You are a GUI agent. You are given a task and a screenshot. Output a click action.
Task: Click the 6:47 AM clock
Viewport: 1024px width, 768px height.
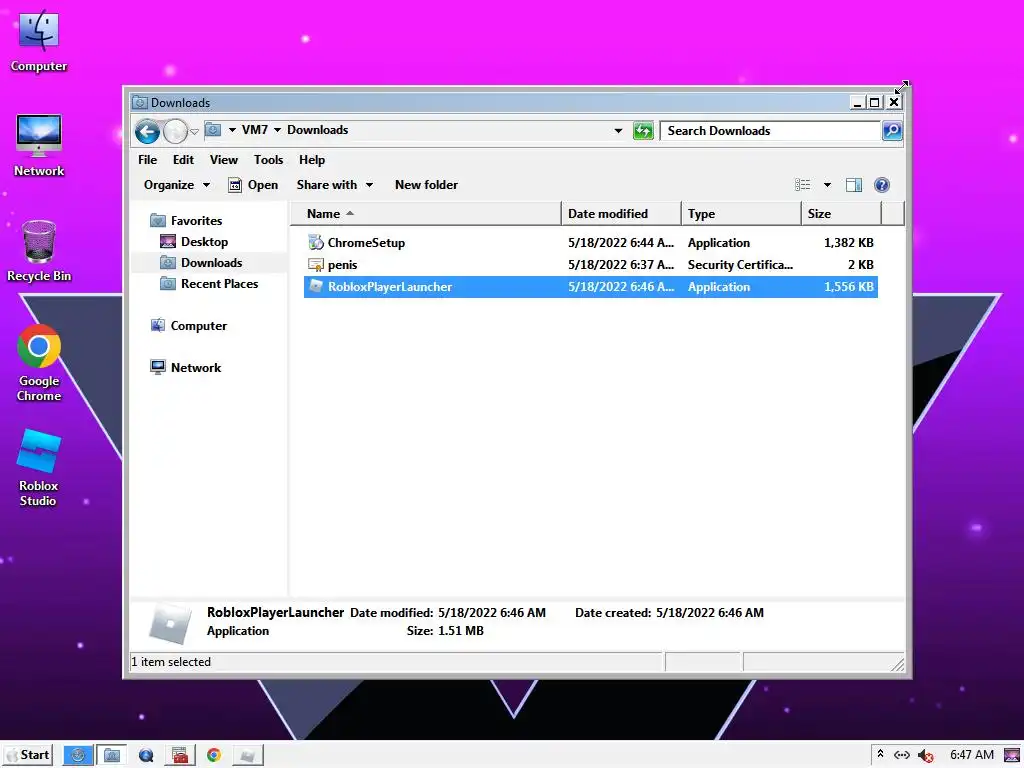click(x=972, y=755)
